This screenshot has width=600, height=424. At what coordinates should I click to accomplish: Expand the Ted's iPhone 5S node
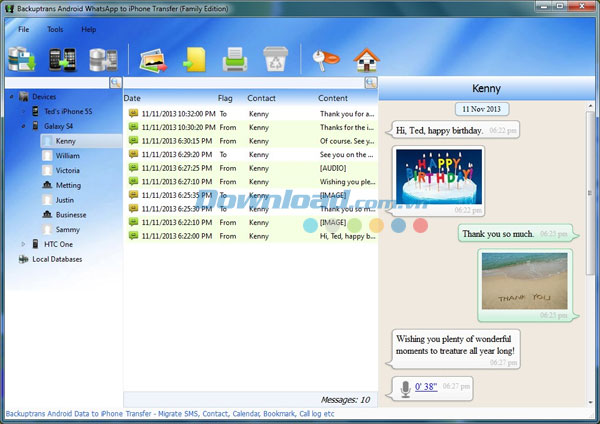point(23,111)
